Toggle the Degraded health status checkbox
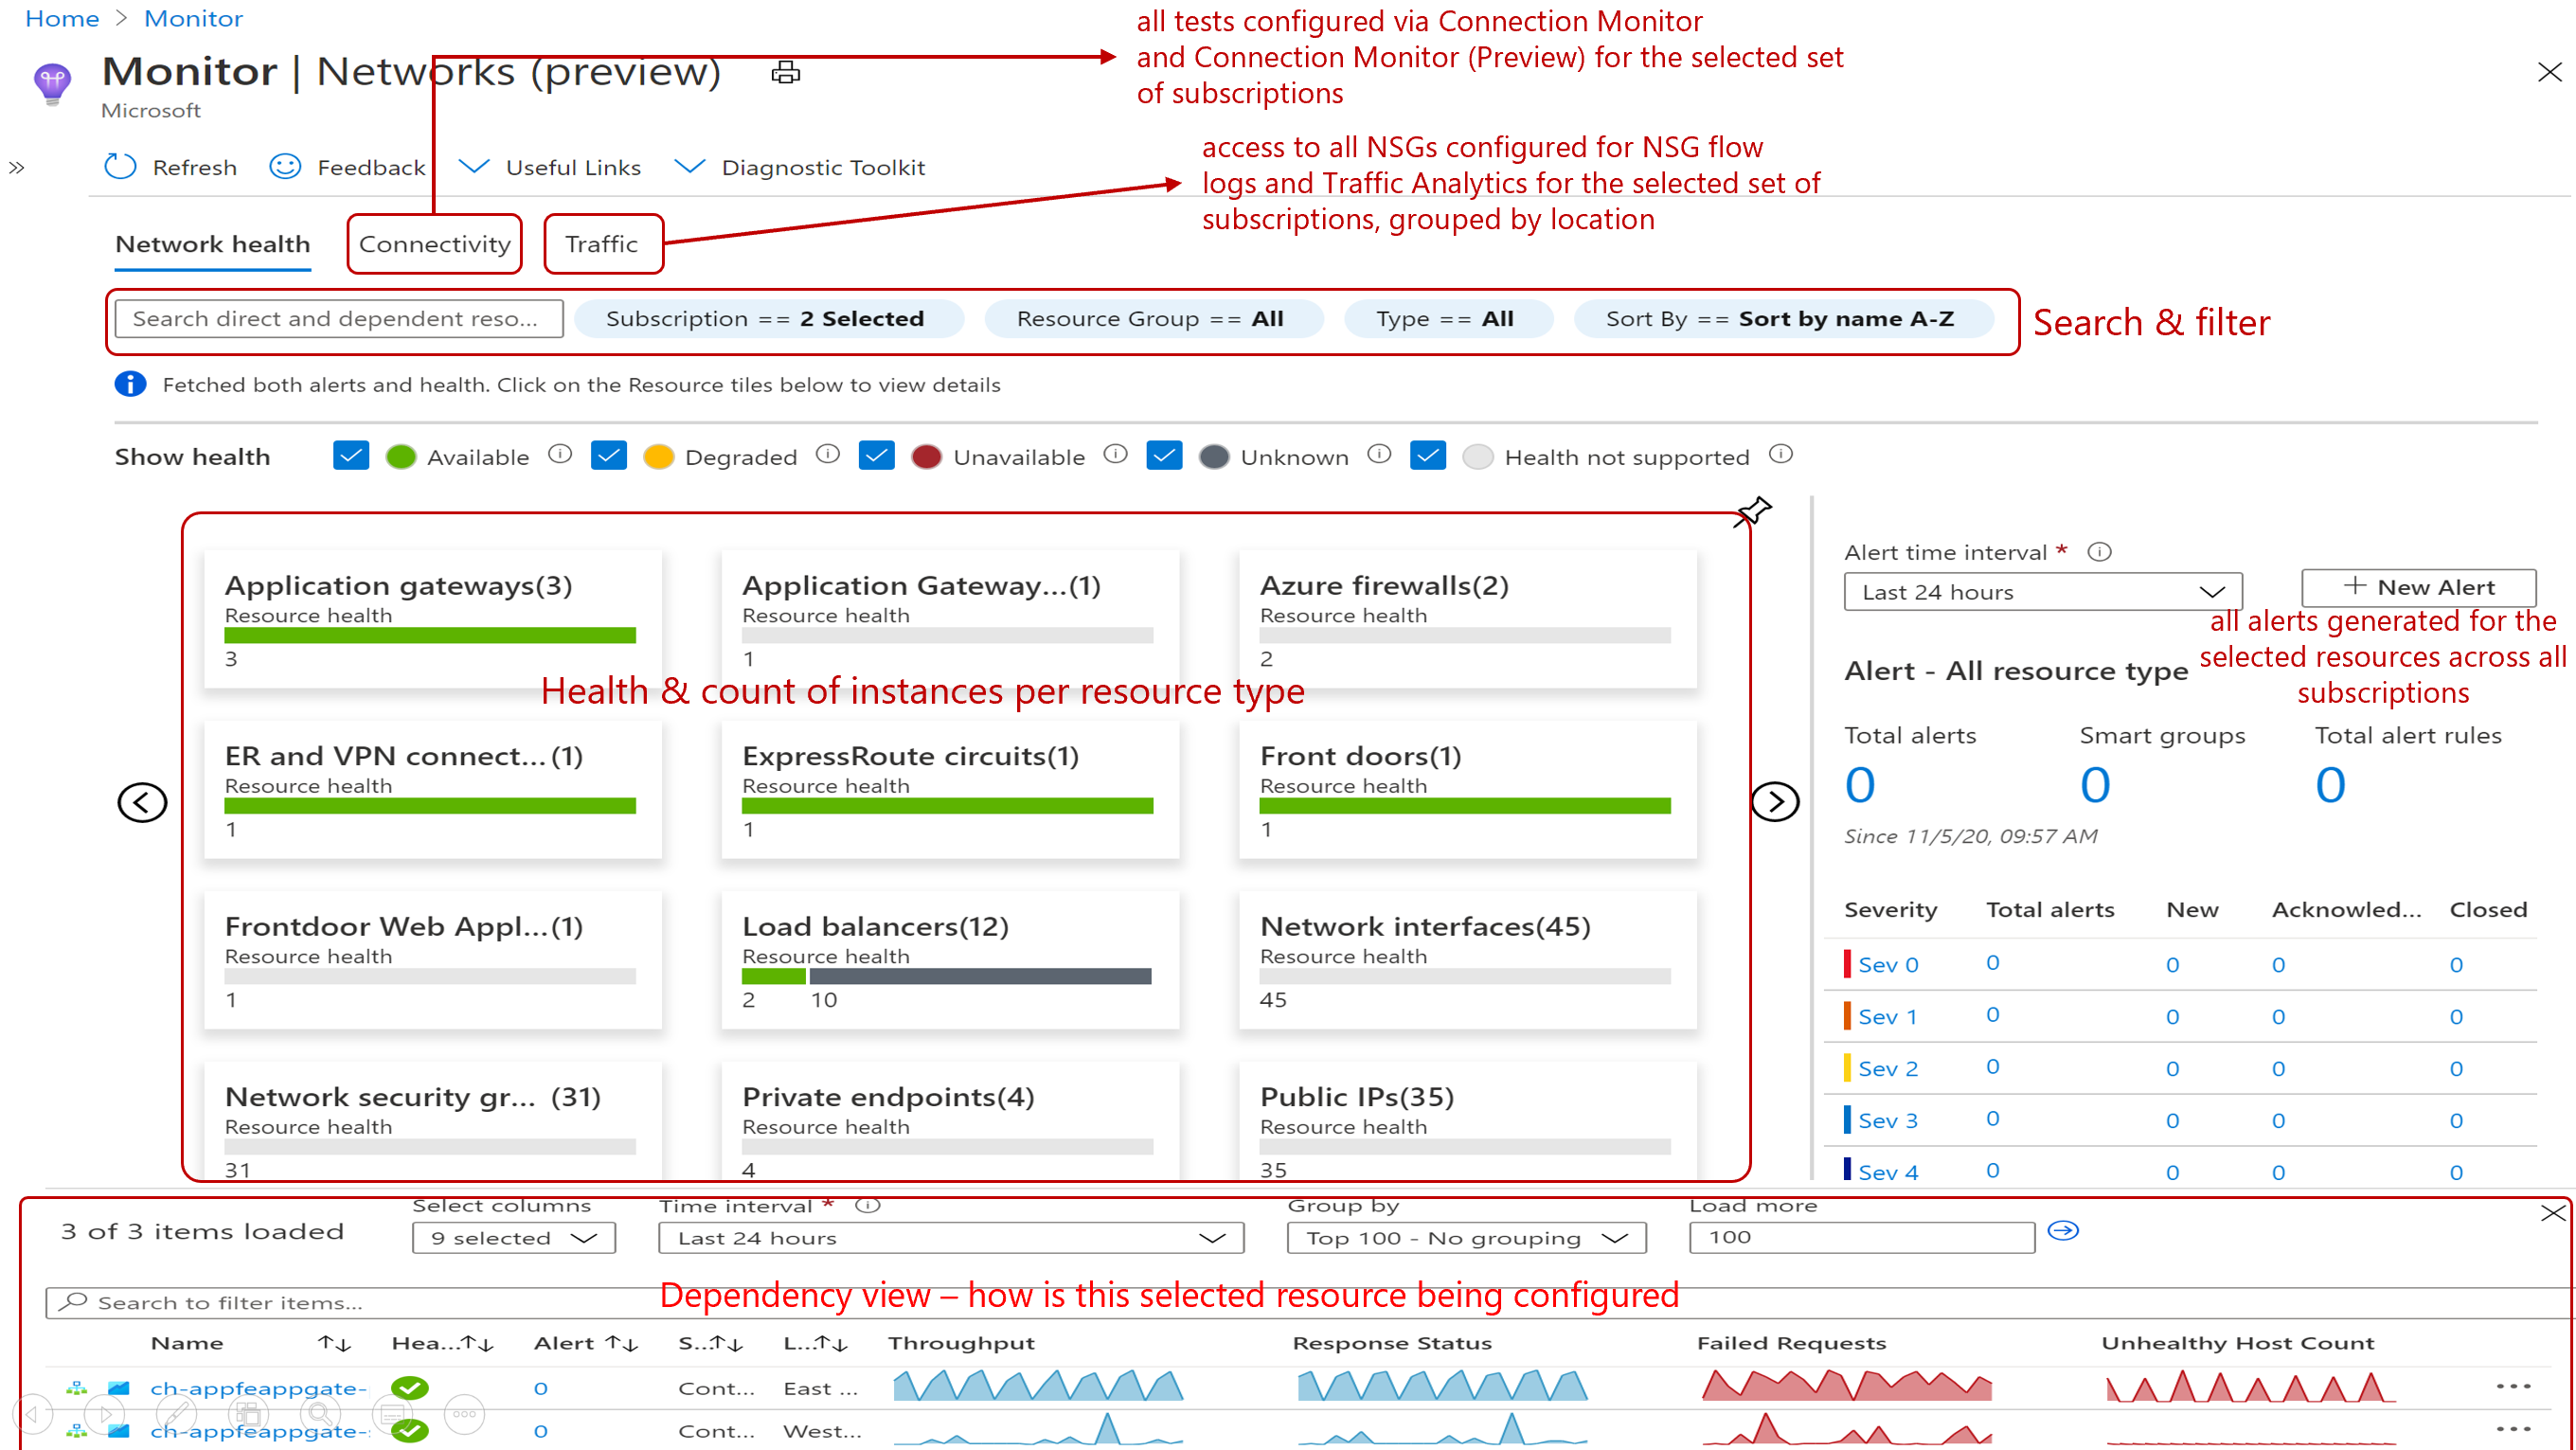Screen dimensions: 2576x1450 [611, 455]
